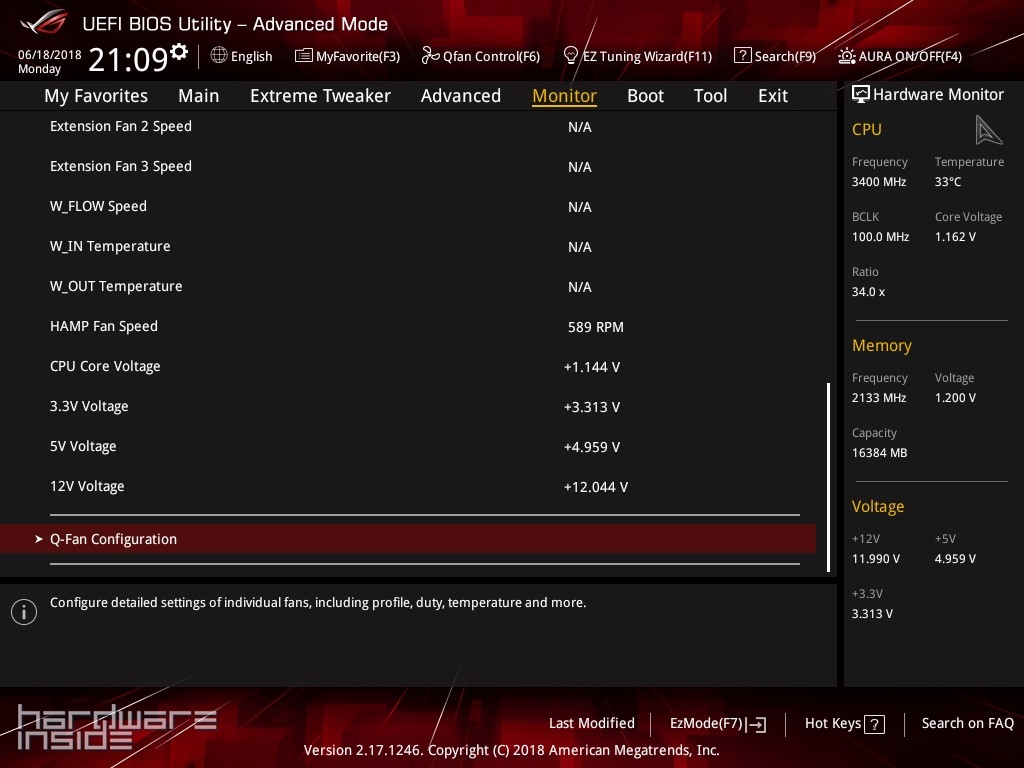This screenshot has height=768, width=1024.
Task: Click +12V reading 11.990 V
Action: tap(876, 559)
